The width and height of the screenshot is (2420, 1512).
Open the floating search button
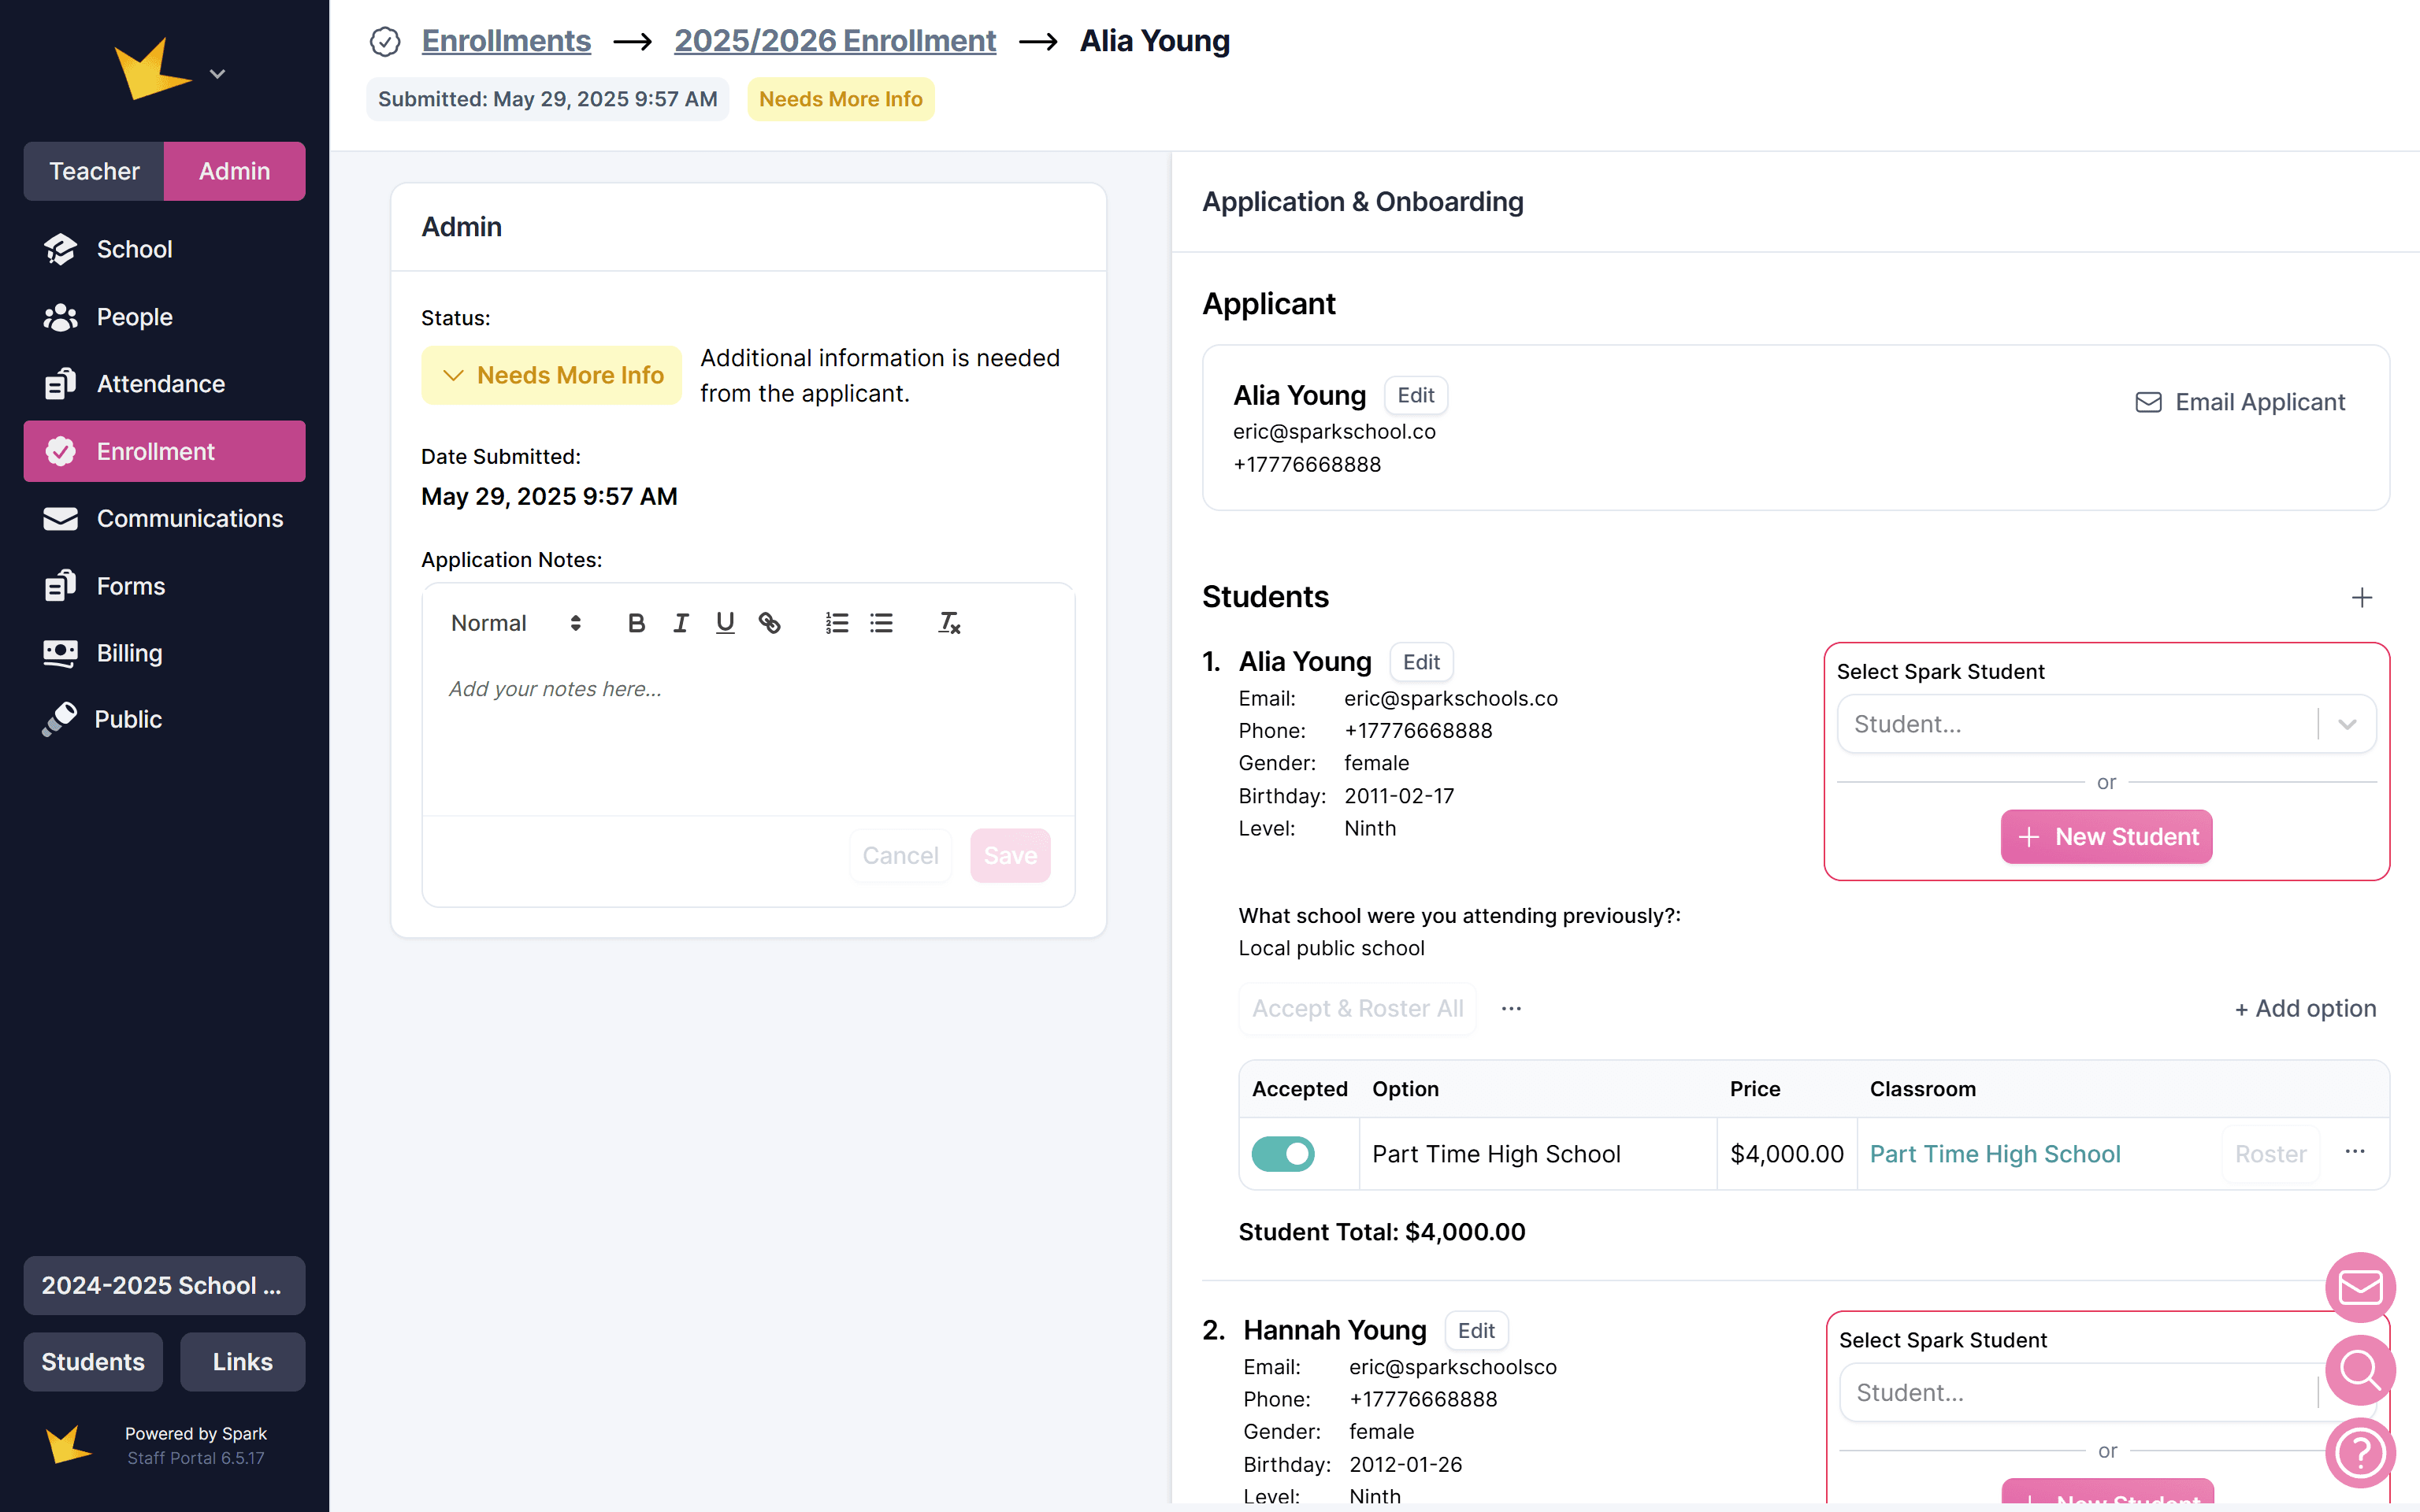(2360, 1370)
